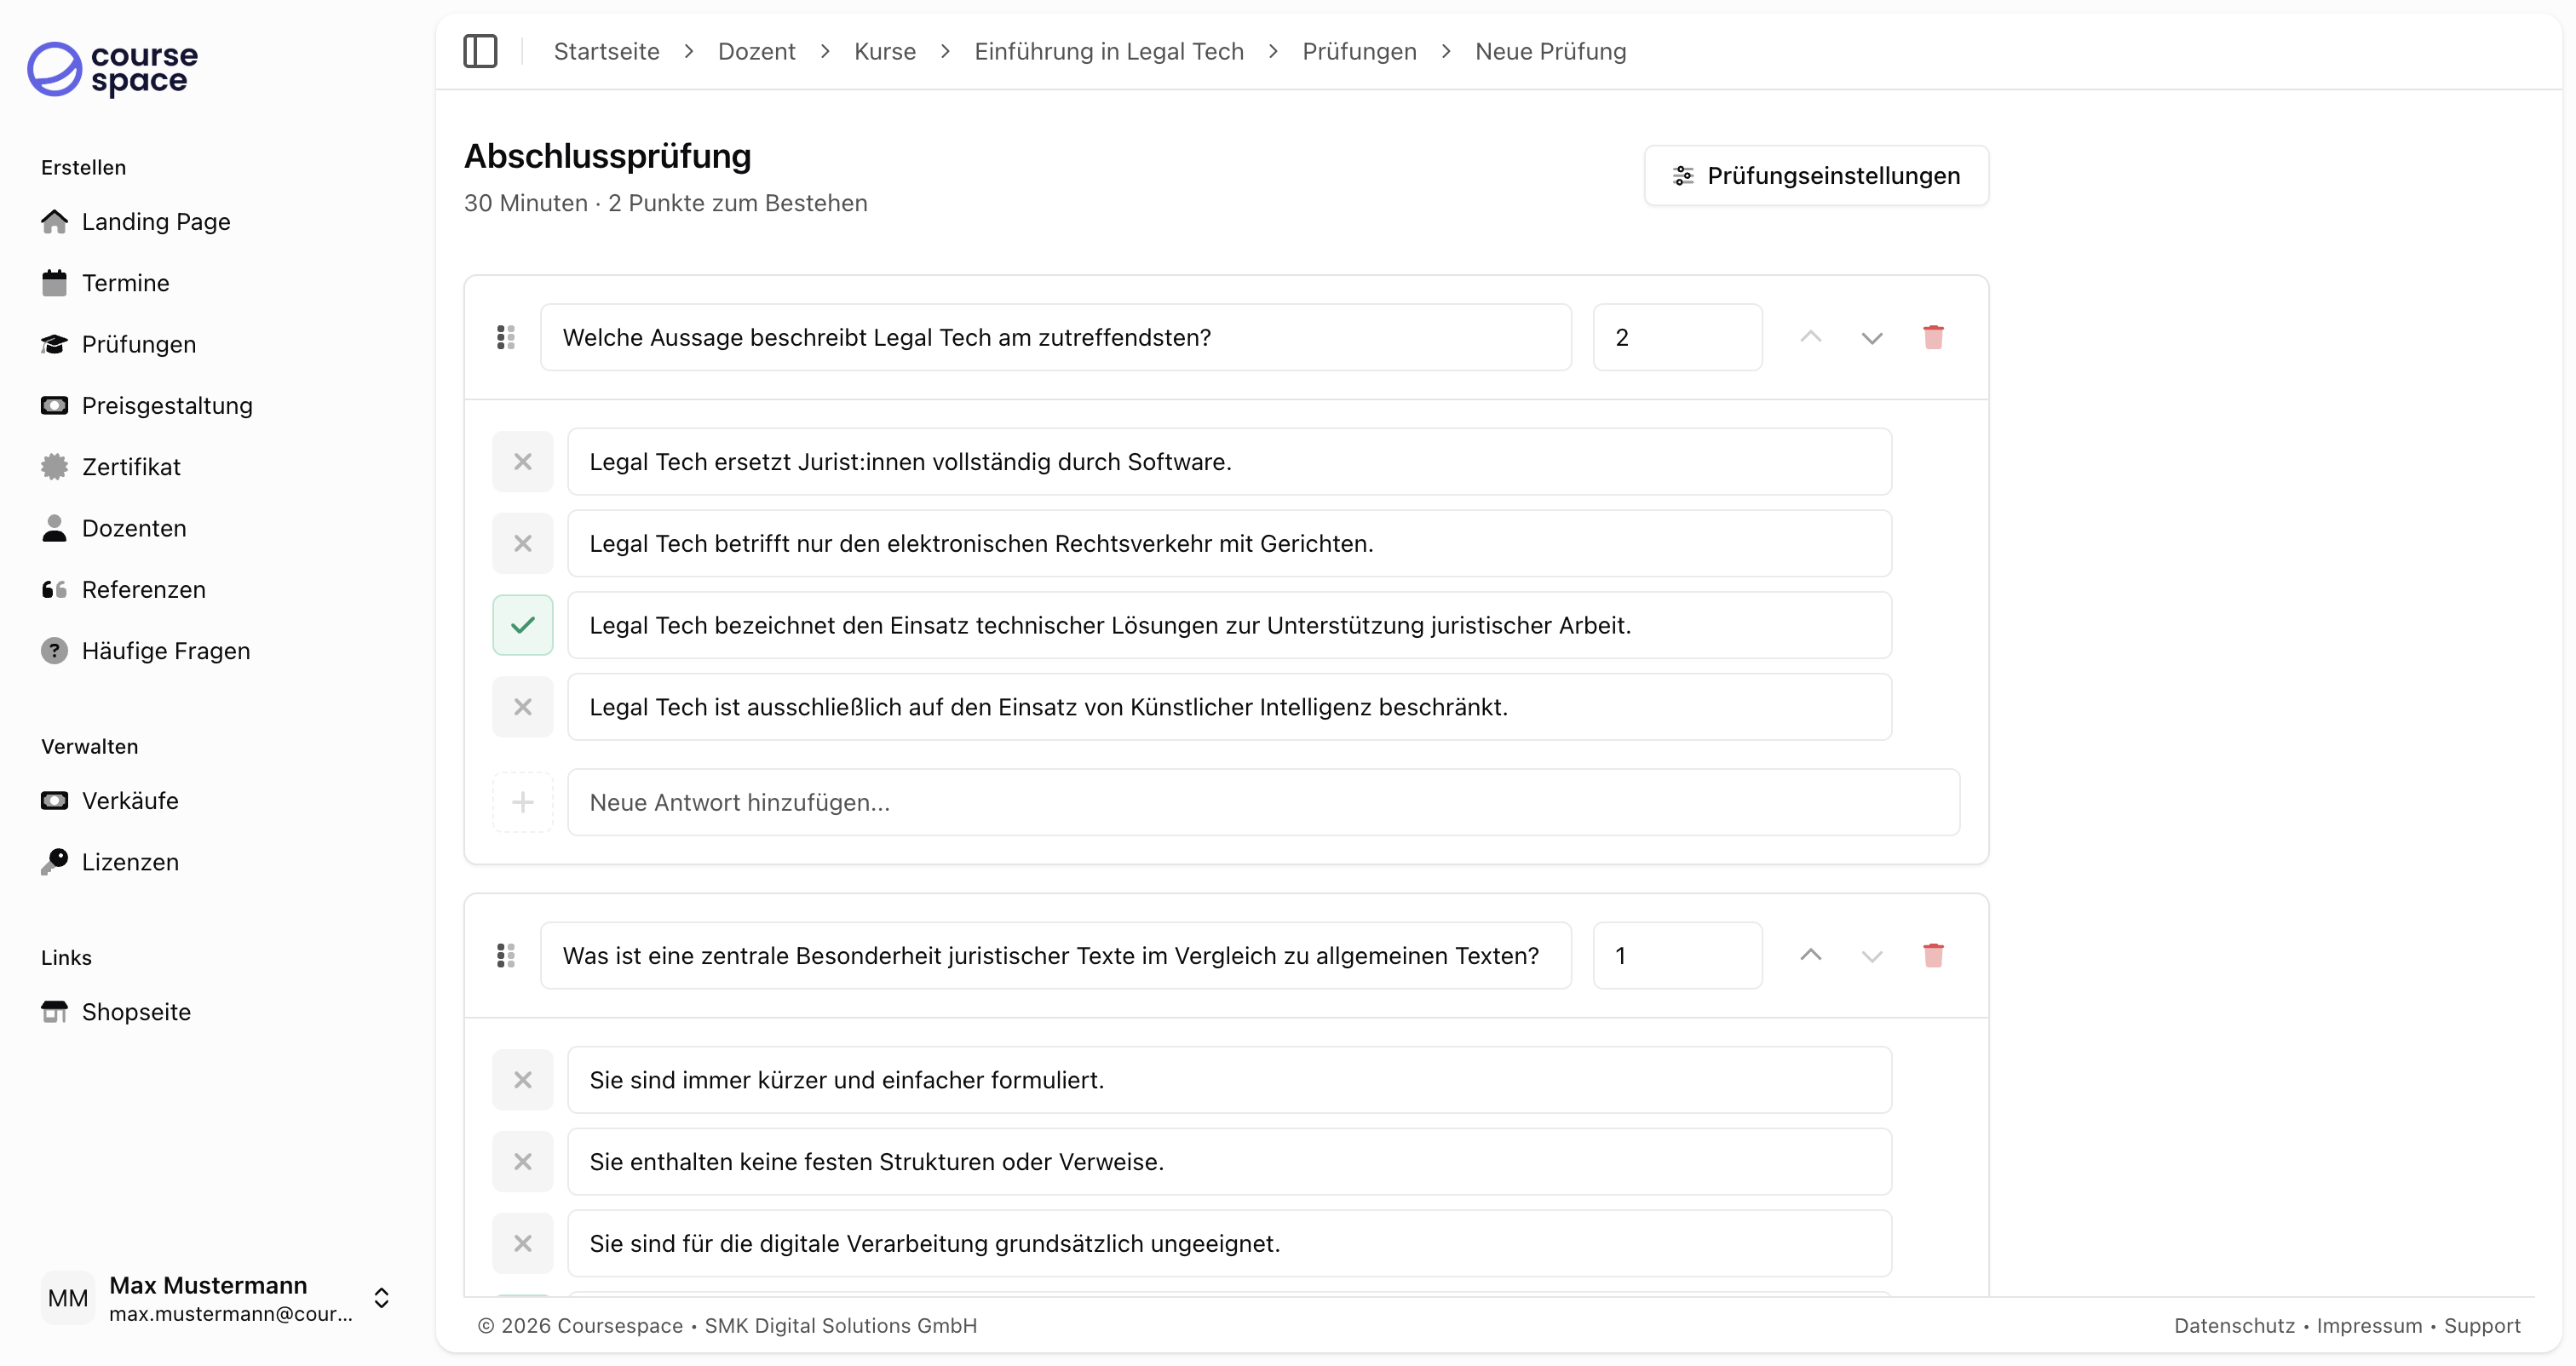
Task: Open the Impressum page
Action: click(2369, 1326)
